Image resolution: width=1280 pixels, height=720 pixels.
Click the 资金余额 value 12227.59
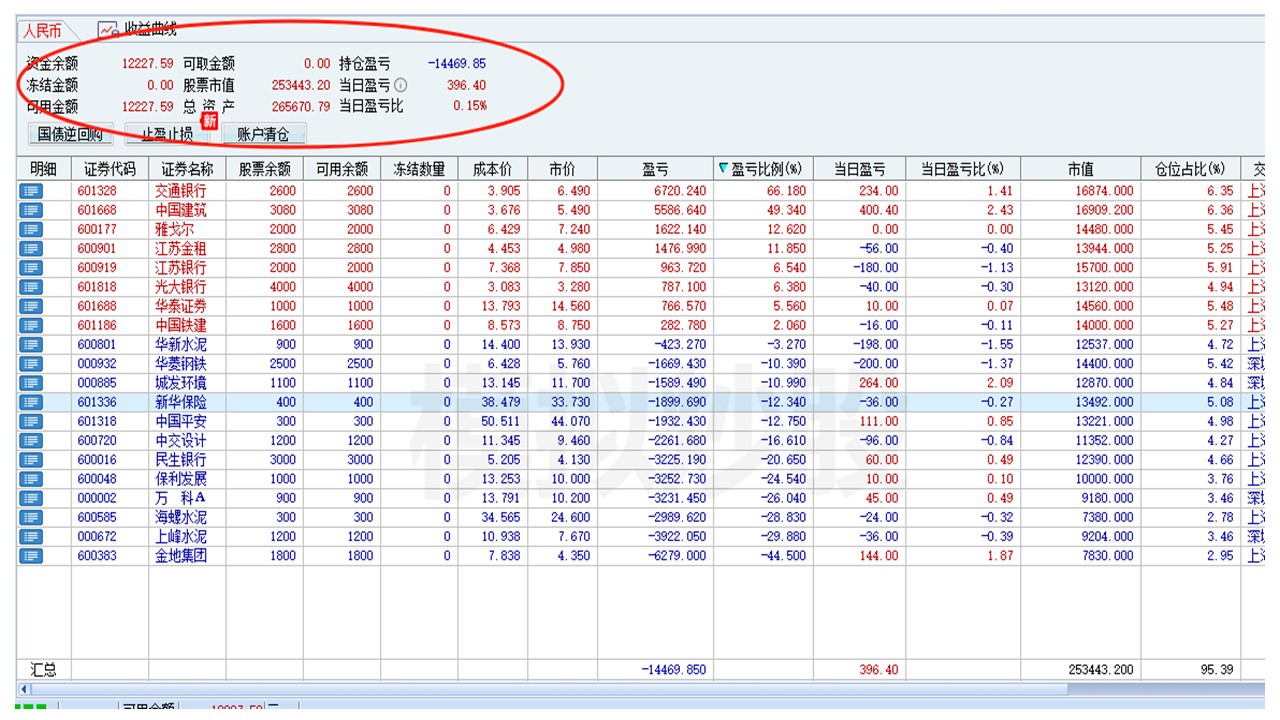[x=147, y=63]
